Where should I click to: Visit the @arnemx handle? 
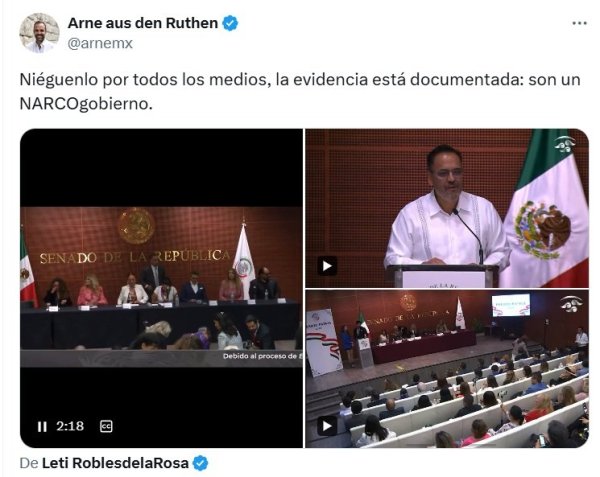[100, 43]
